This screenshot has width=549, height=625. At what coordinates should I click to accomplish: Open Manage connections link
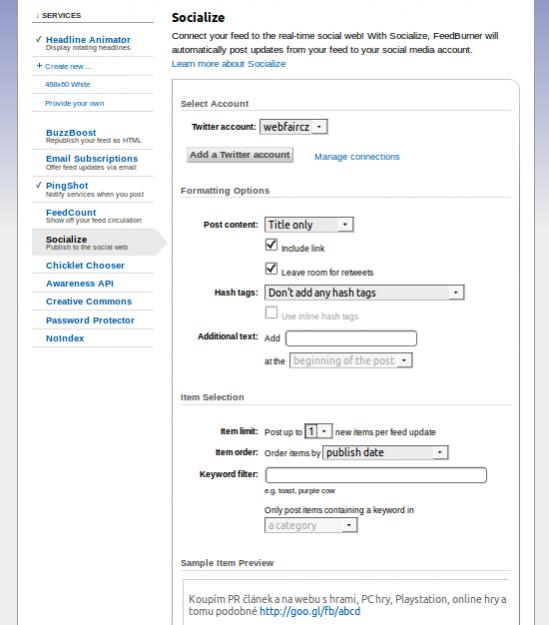click(x=357, y=157)
